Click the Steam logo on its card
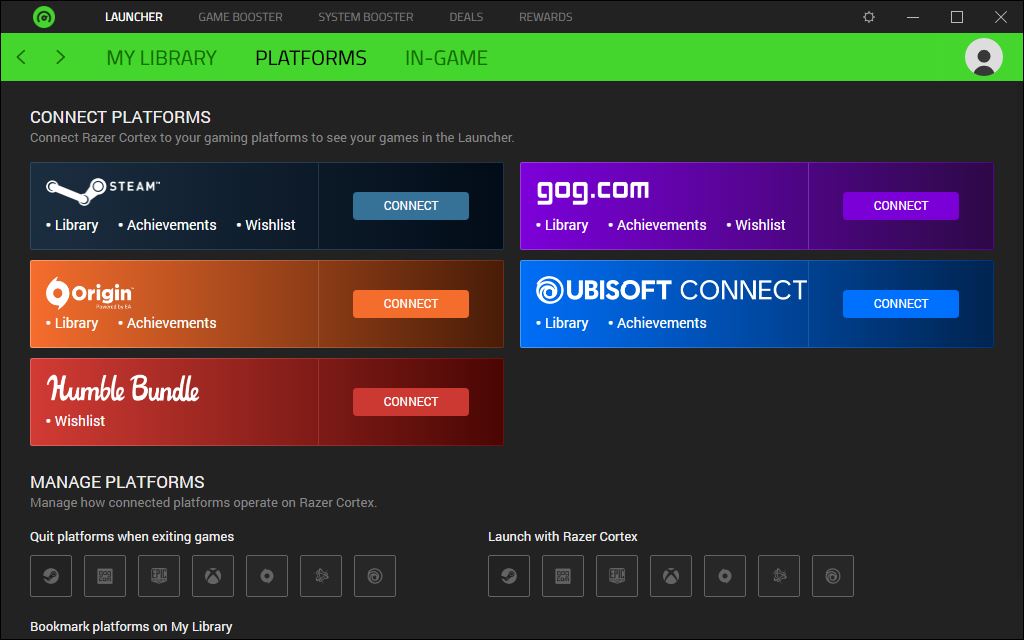This screenshot has width=1024, height=640. (x=103, y=190)
